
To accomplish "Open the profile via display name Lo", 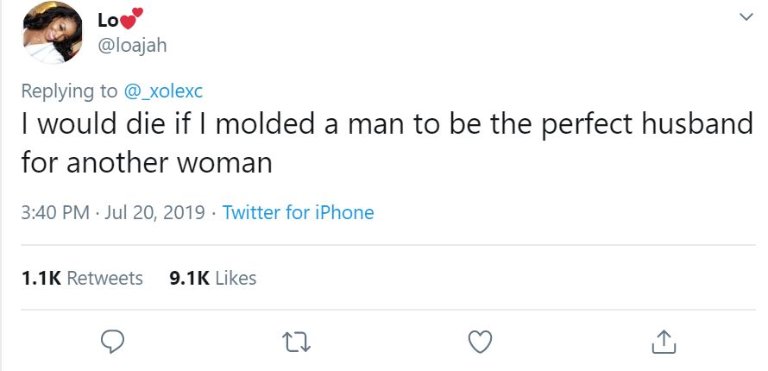I will coord(108,20).
